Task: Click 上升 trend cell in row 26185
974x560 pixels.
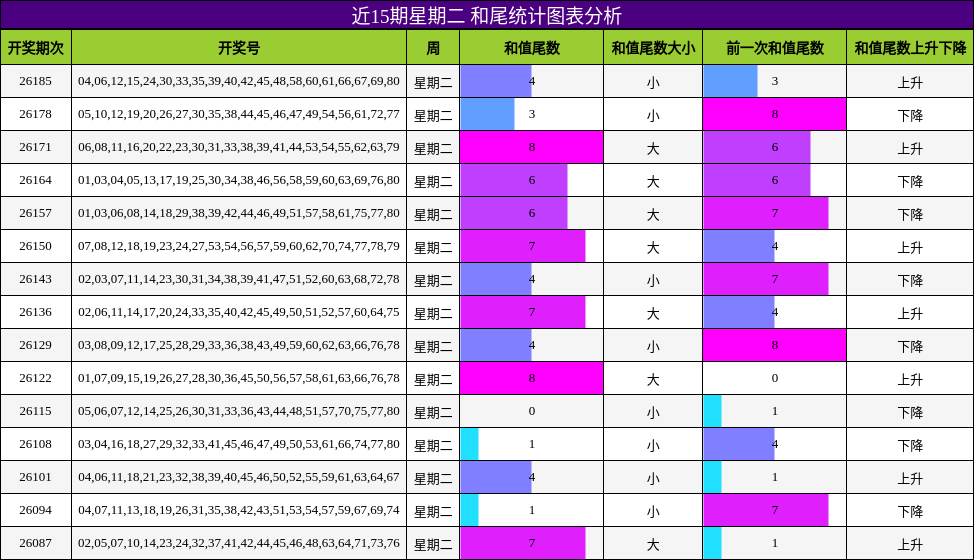Action: pyautogui.click(x=910, y=81)
